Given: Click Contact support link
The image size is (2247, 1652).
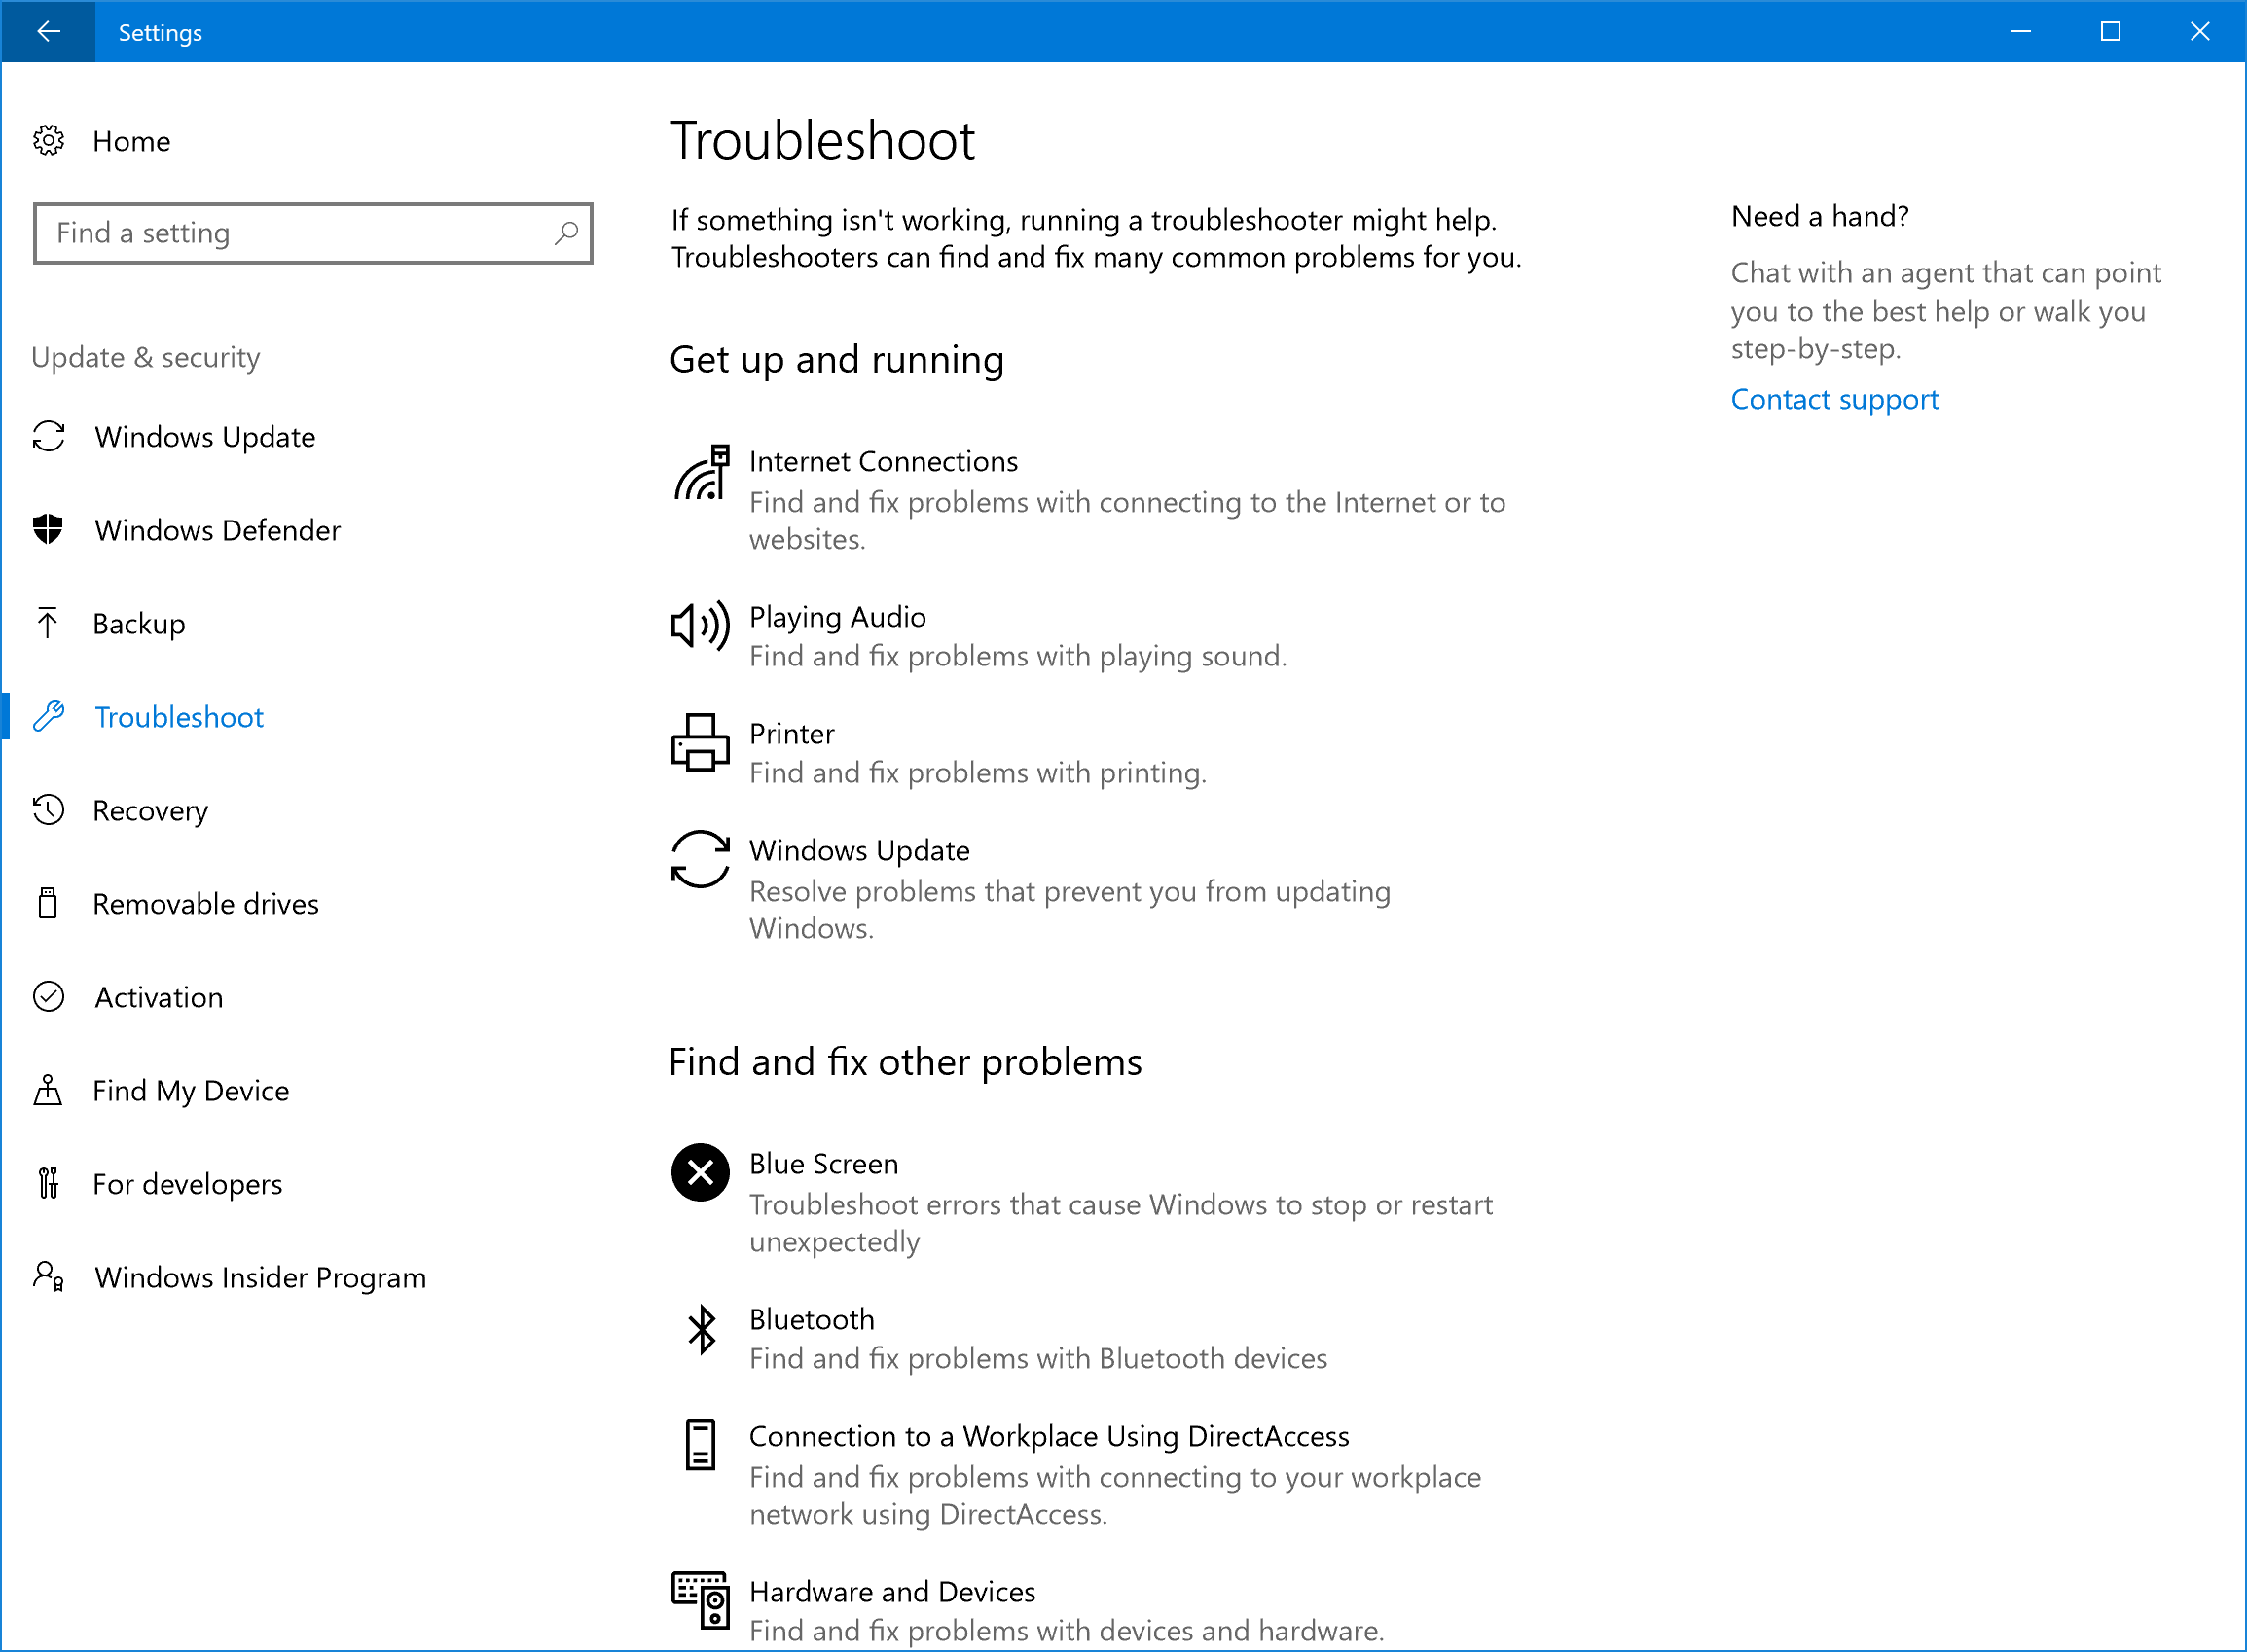Looking at the screenshot, I should [1833, 400].
